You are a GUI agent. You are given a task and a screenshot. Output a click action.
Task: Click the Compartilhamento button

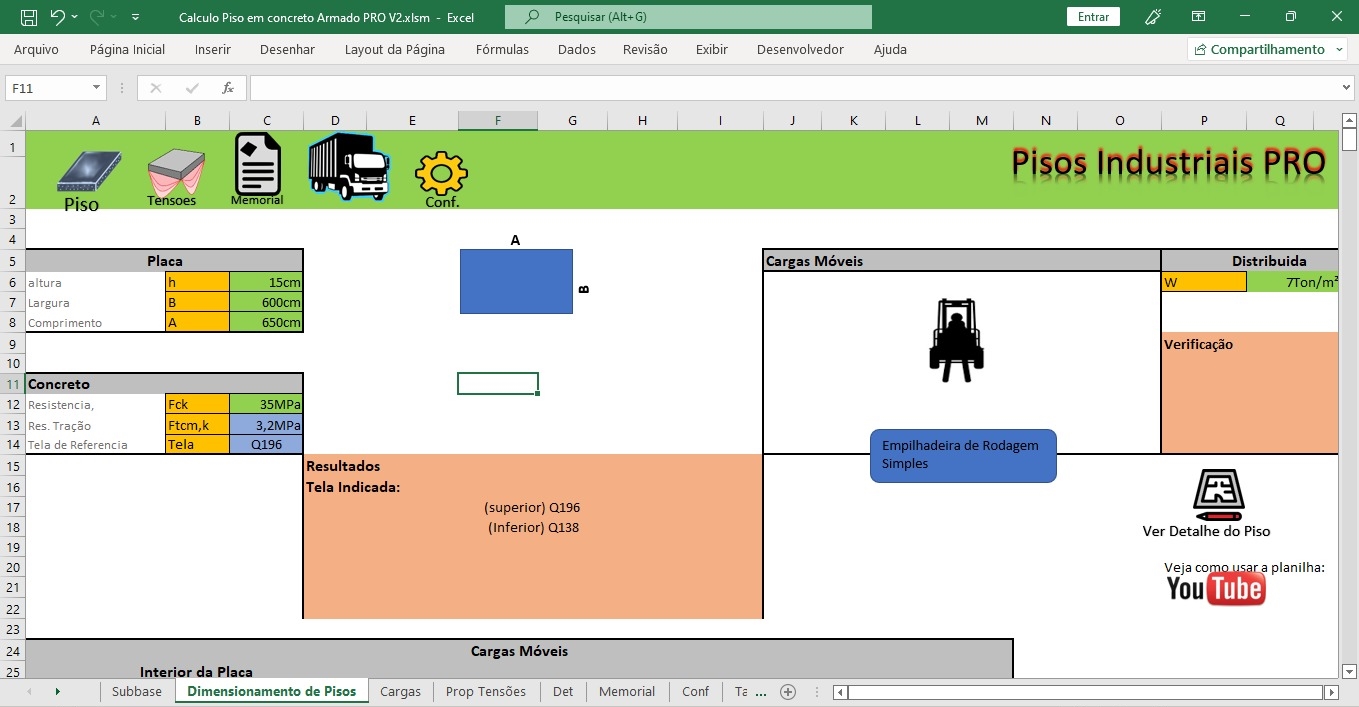pyautogui.click(x=1266, y=49)
